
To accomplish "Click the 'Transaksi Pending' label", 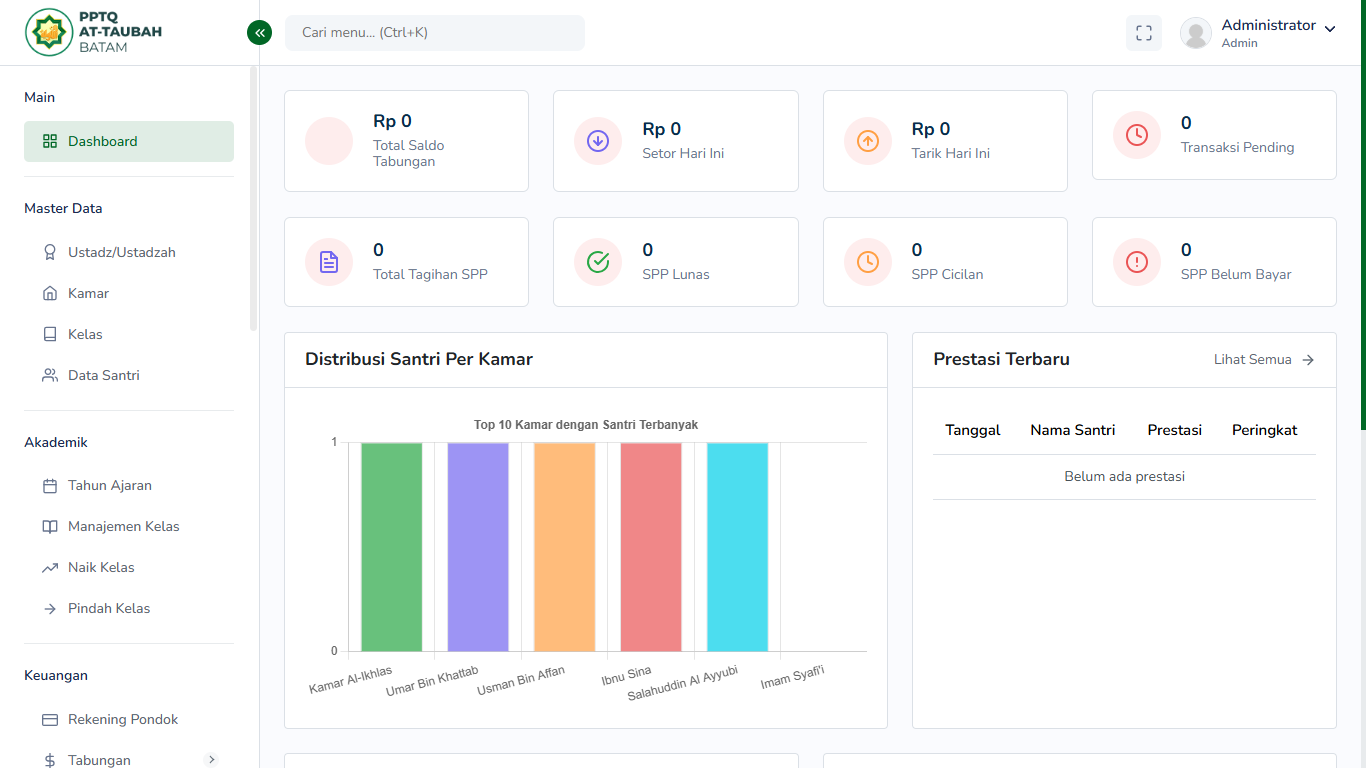I will pos(1237,147).
